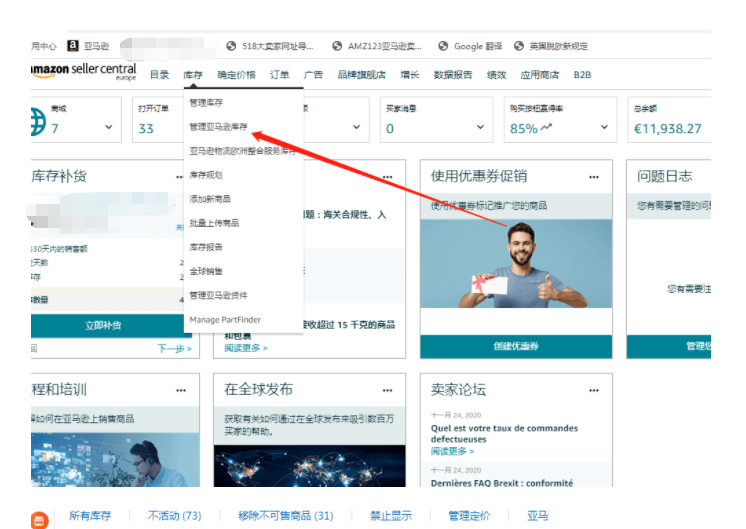Open forum post Dernières FAQ Brexit : conformité
The height and width of the screenshot is (529, 746).
(x=502, y=483)
